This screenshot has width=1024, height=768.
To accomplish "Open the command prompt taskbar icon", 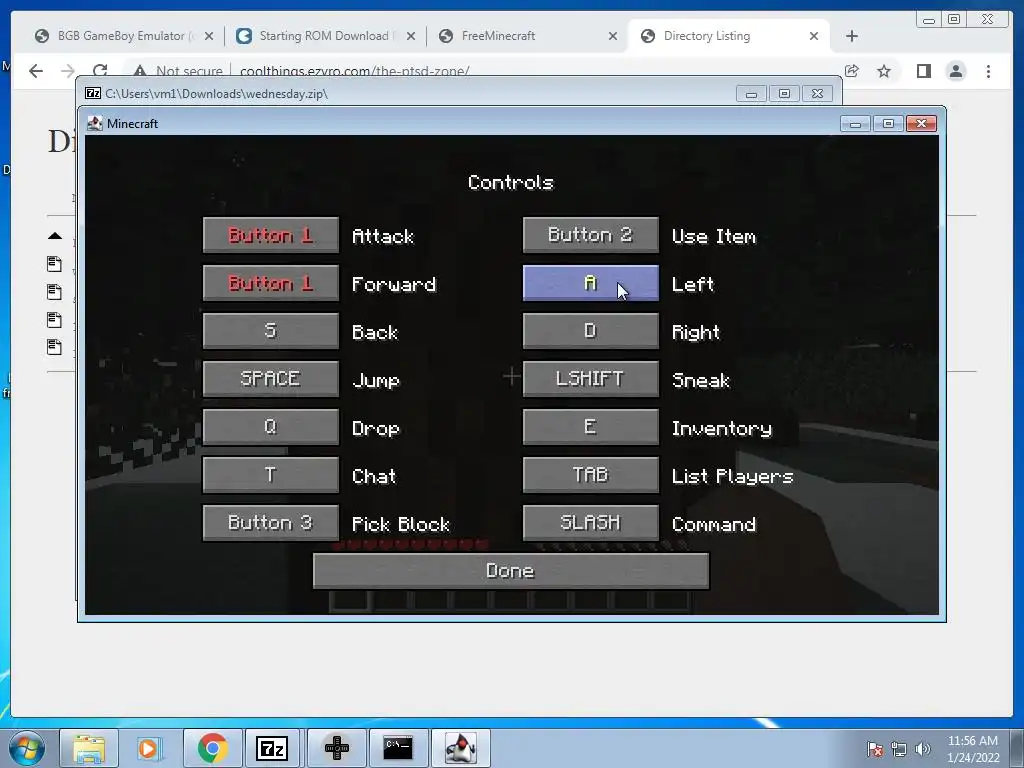I will tap(398, 748).
